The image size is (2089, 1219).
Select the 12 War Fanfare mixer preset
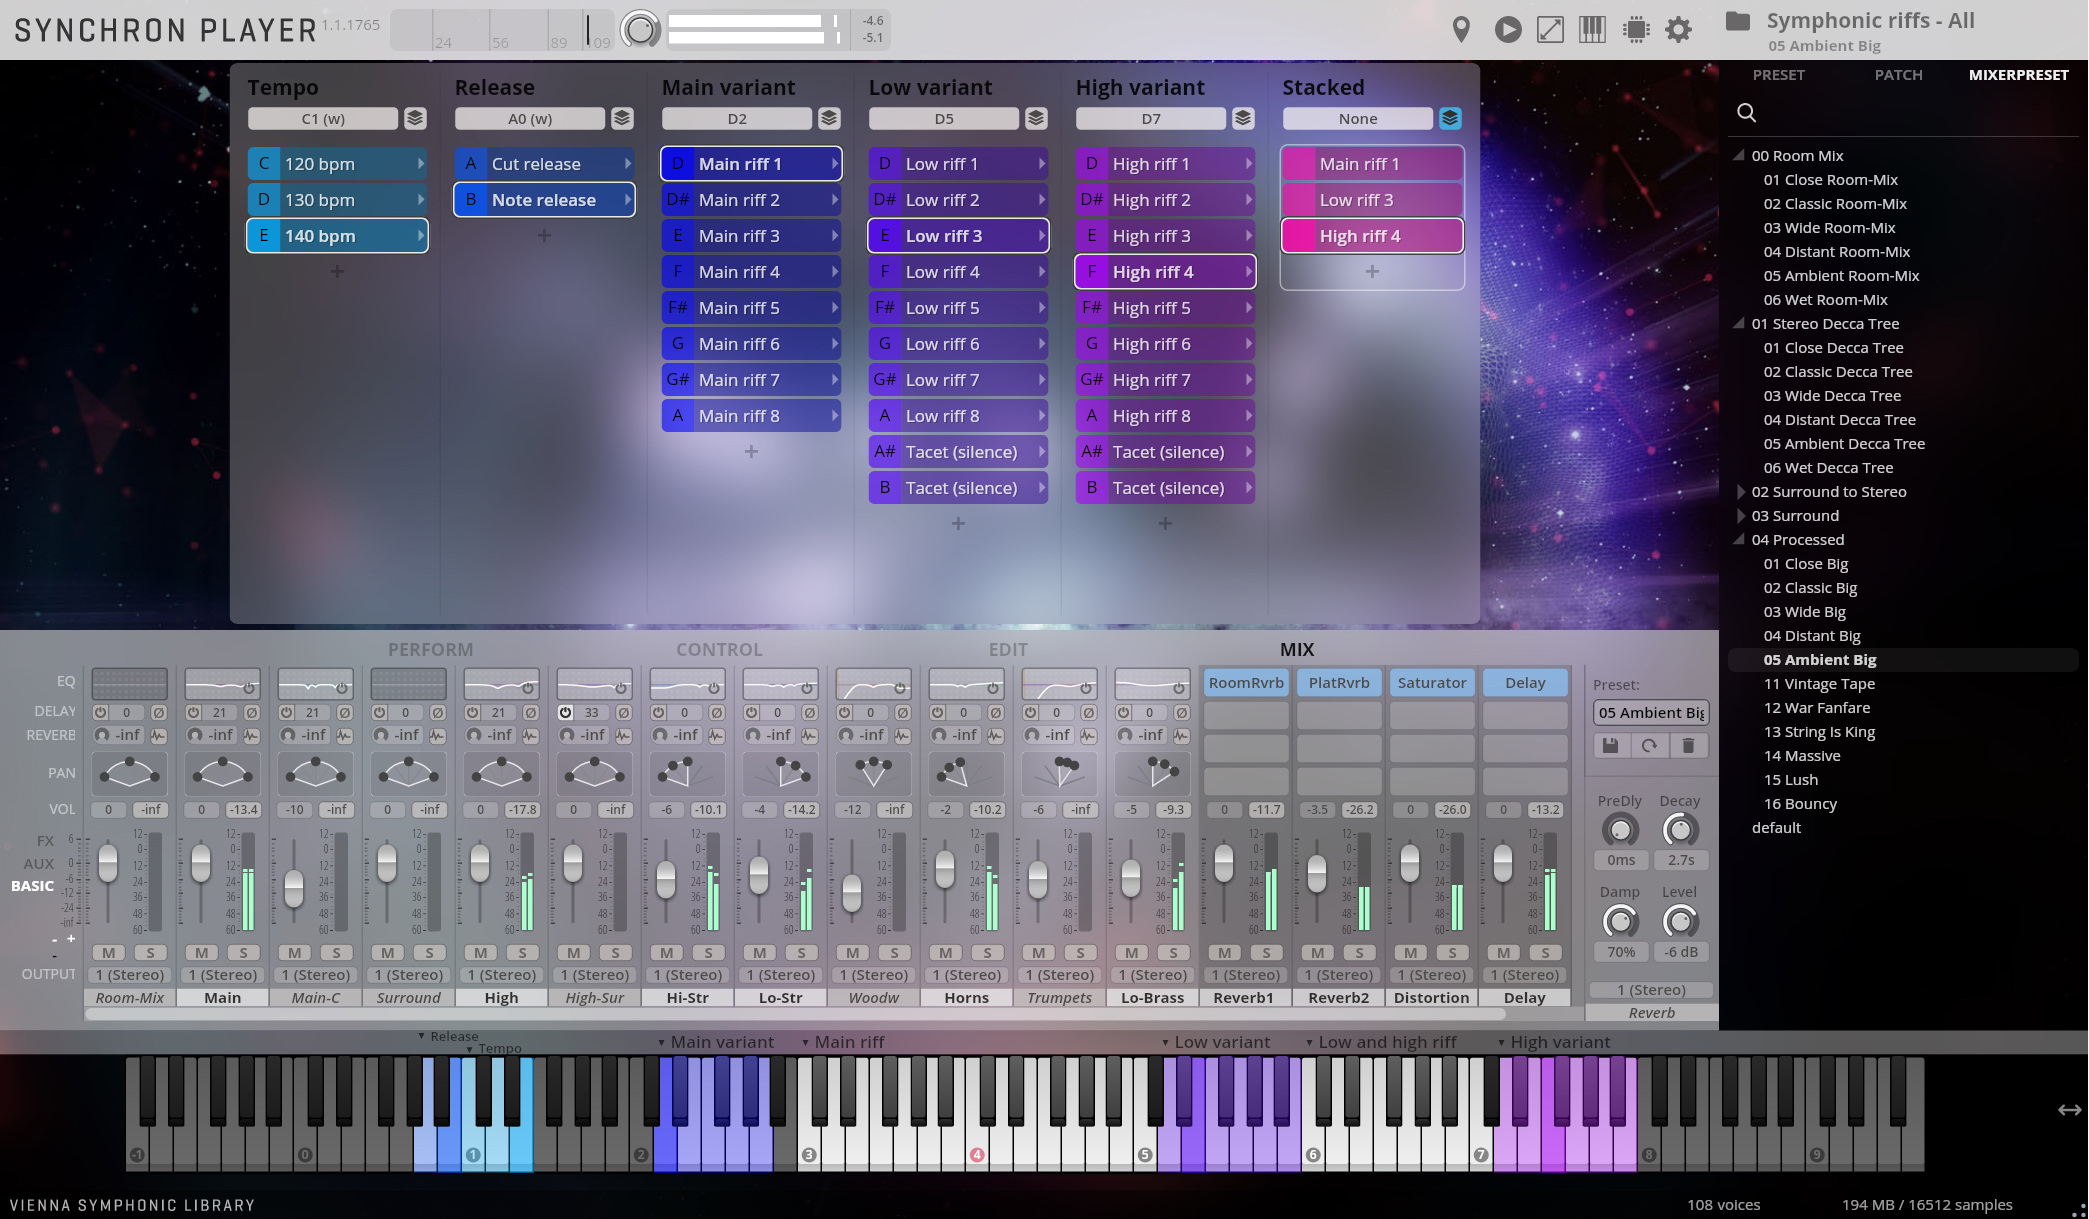tap(1817, 707)
